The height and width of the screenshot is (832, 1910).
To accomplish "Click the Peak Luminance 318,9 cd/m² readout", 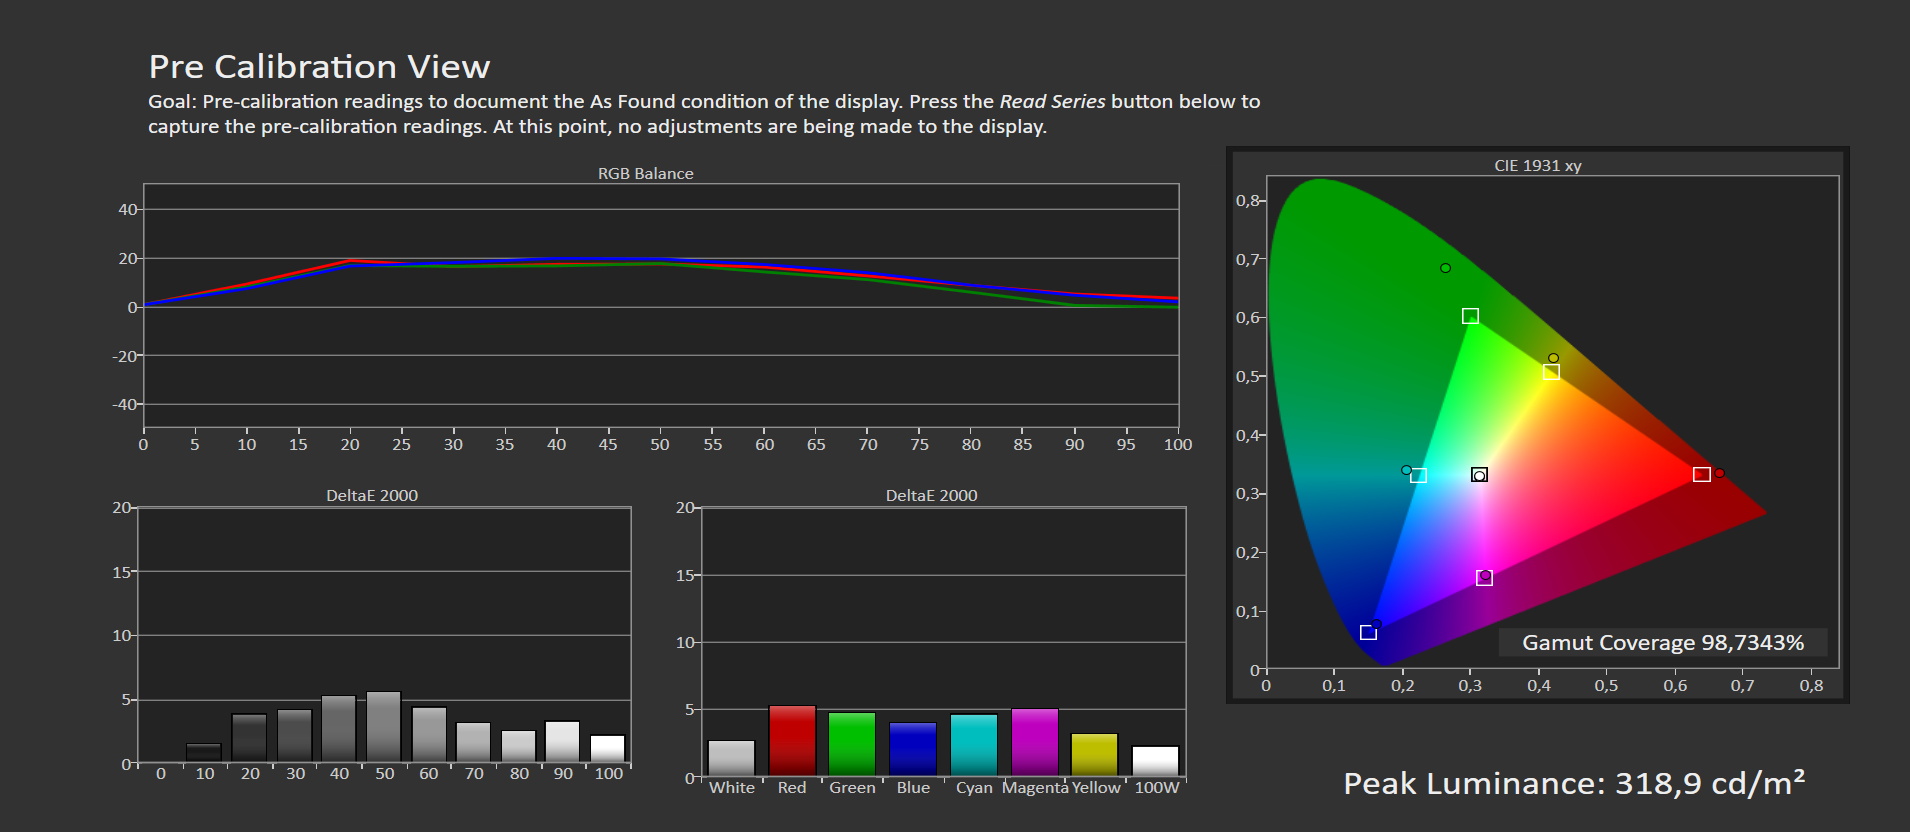I will (1573, 783).
